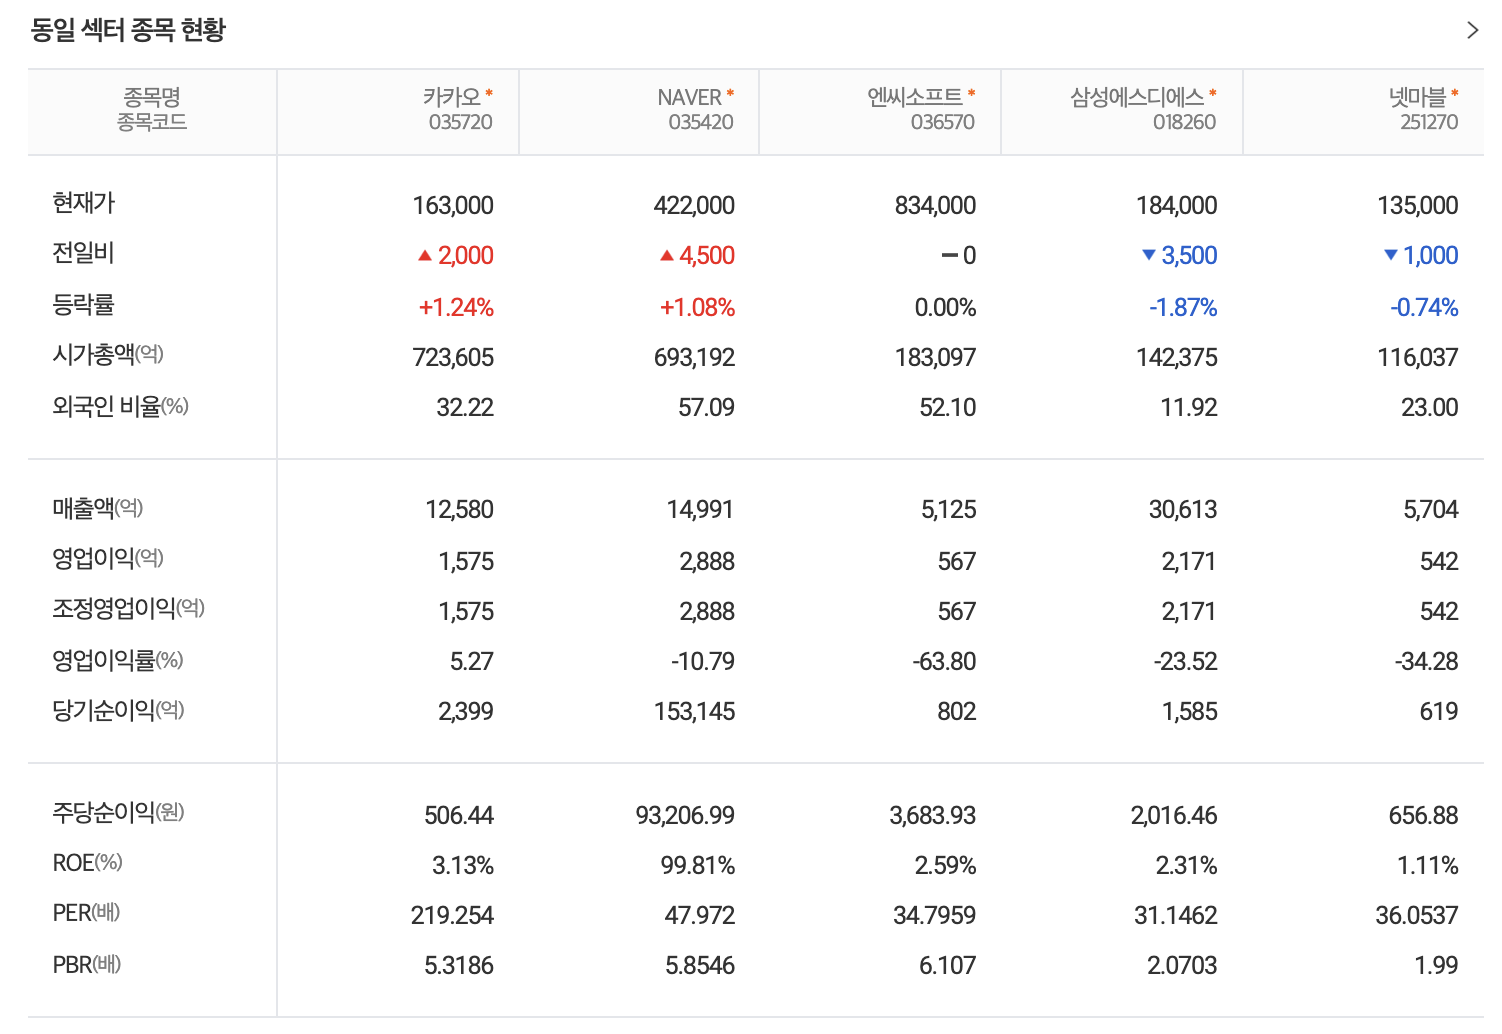1502x1034 pixels.
Task: Click NAVER net income 153,145
Action: coord(694,711)
